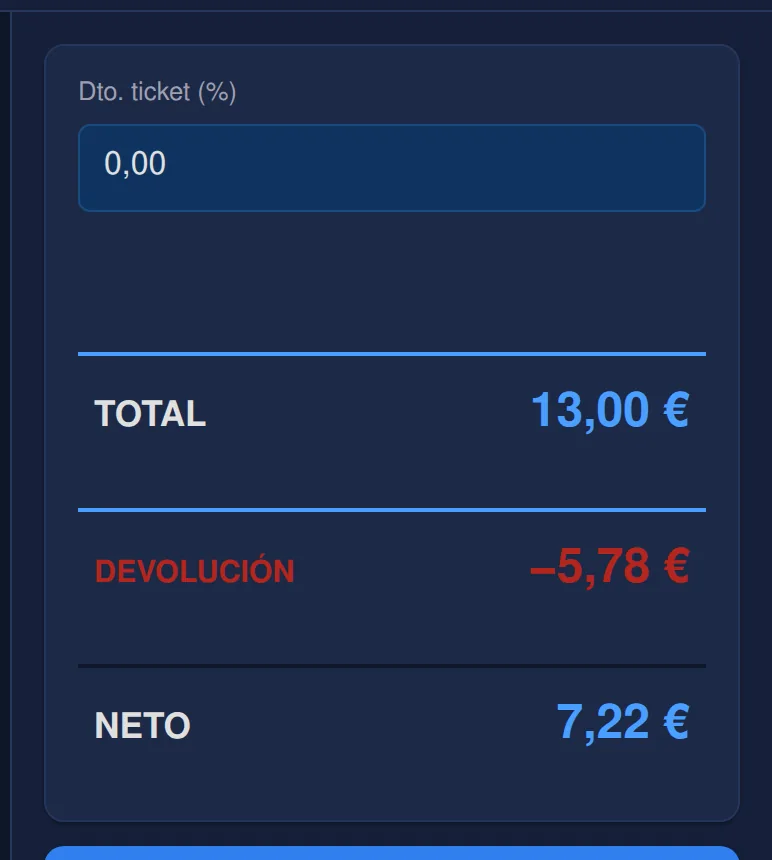The height and width of the screenshot is (860, 772).
Task: Select the 0,00 discount value text
Action: (x=135, y=163)
